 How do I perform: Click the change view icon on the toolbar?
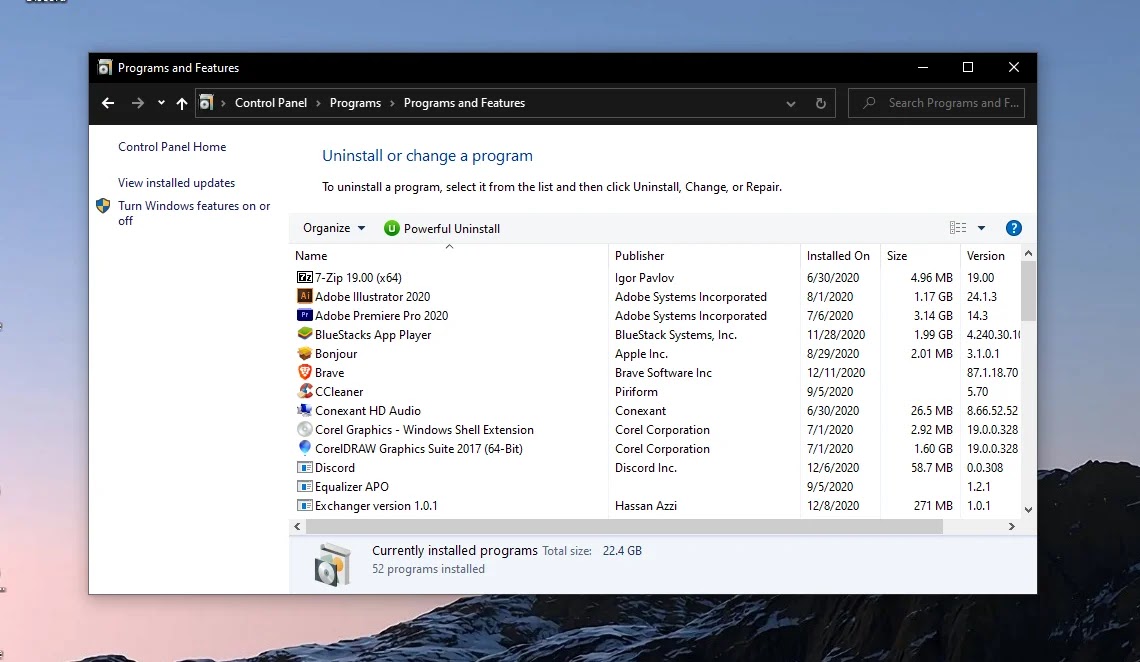(x=957, y=228)
